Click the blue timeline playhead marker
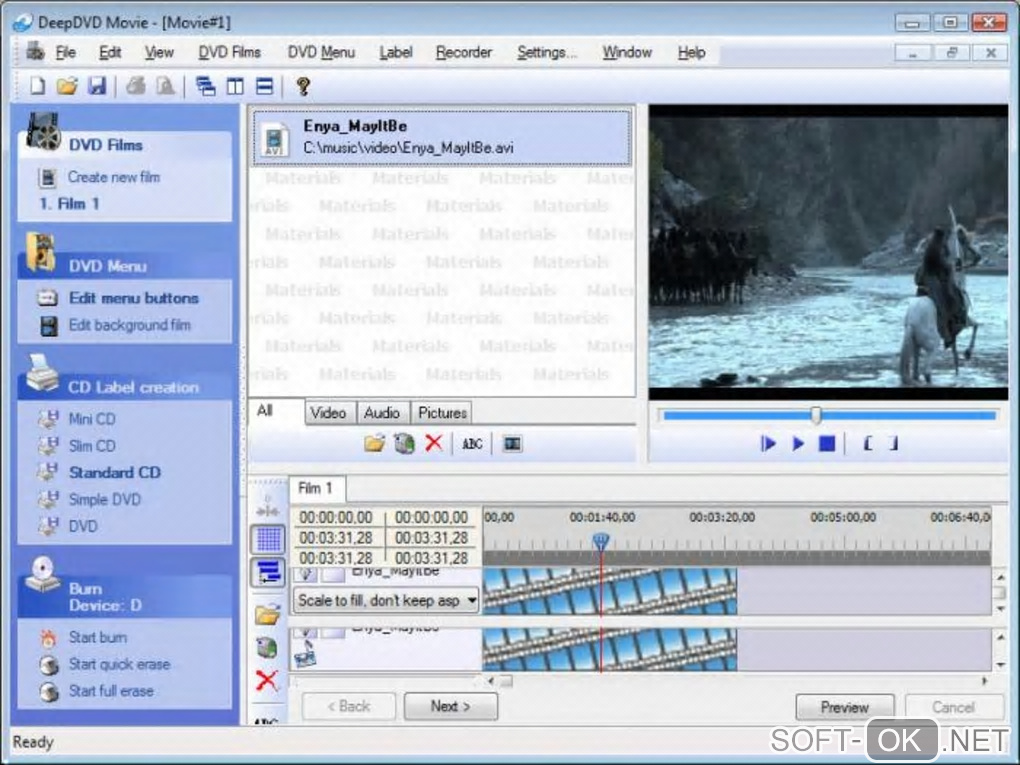This screenshot has width=1020, height=765. 601,541
